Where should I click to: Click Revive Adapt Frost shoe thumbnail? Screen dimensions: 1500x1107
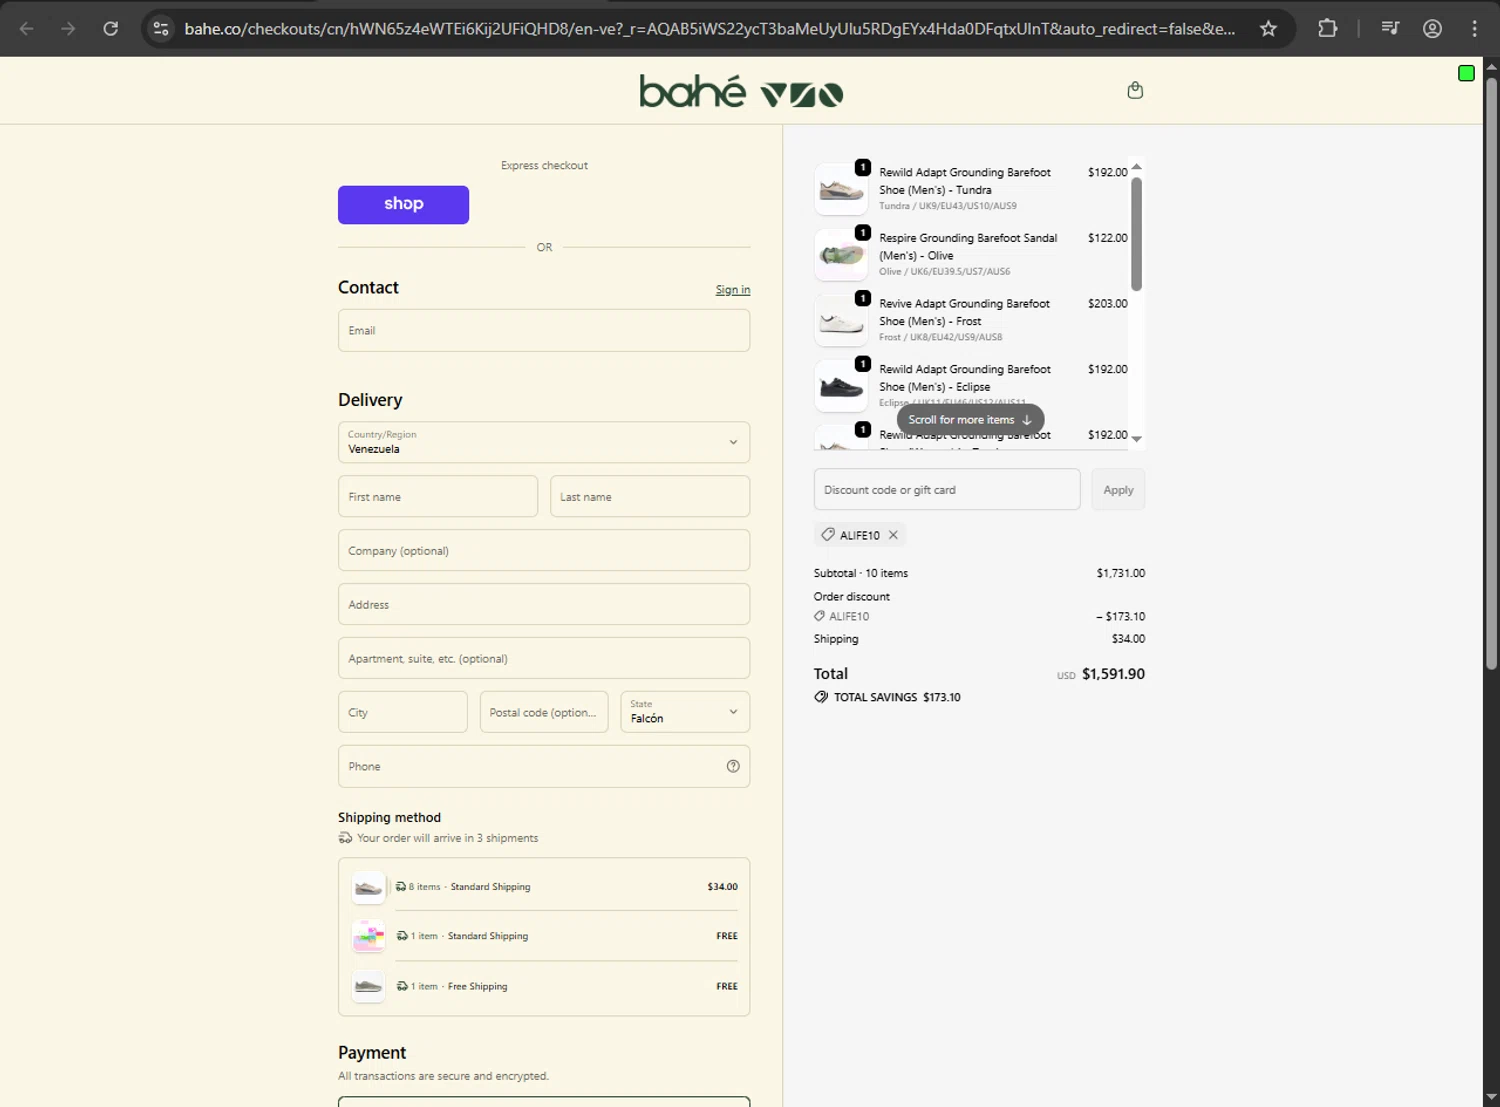coord(841,320)
